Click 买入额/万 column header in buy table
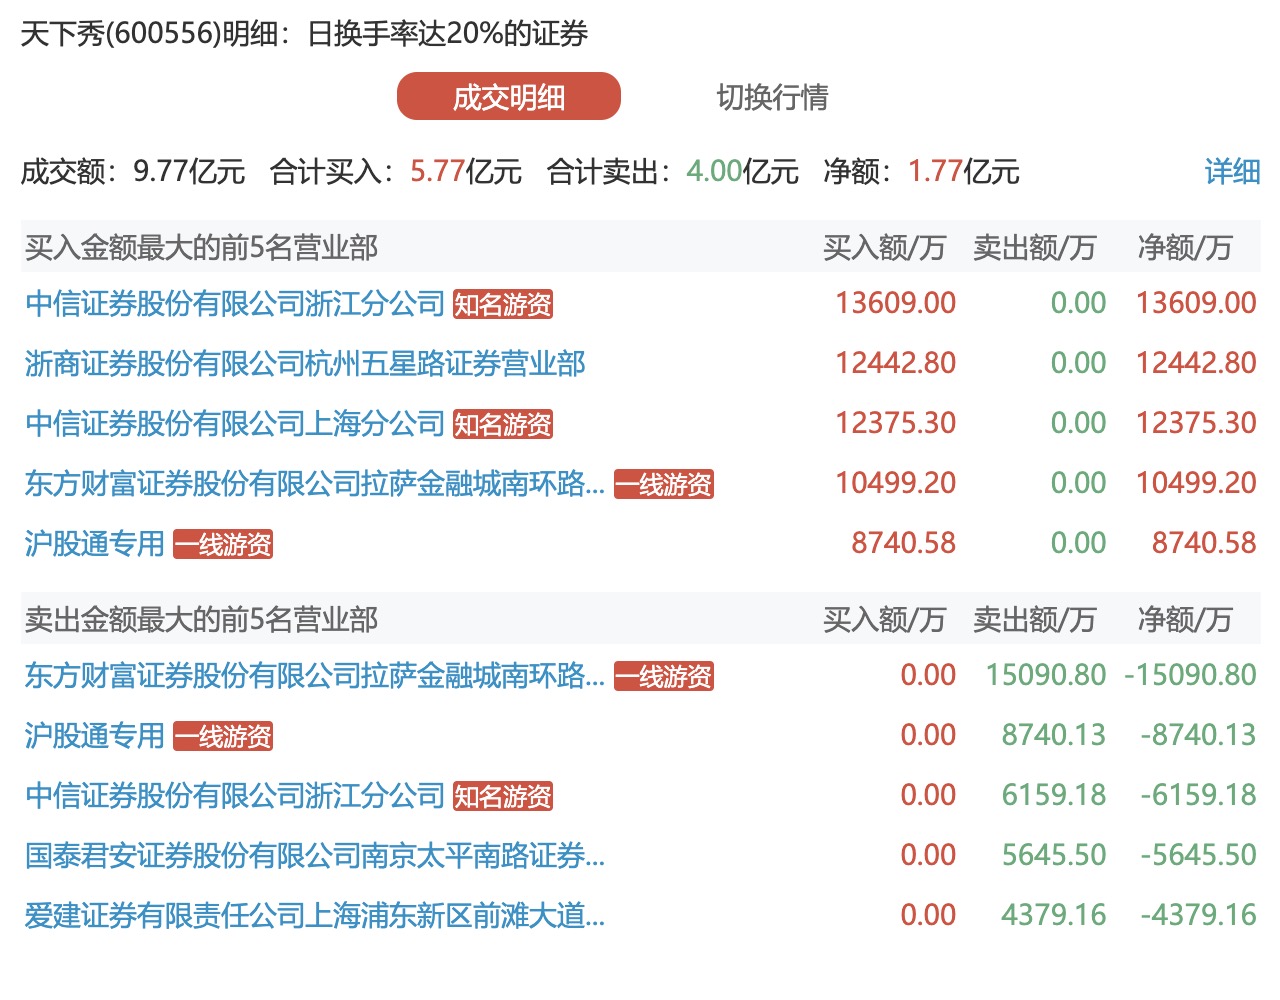 [x=884, y=247]
